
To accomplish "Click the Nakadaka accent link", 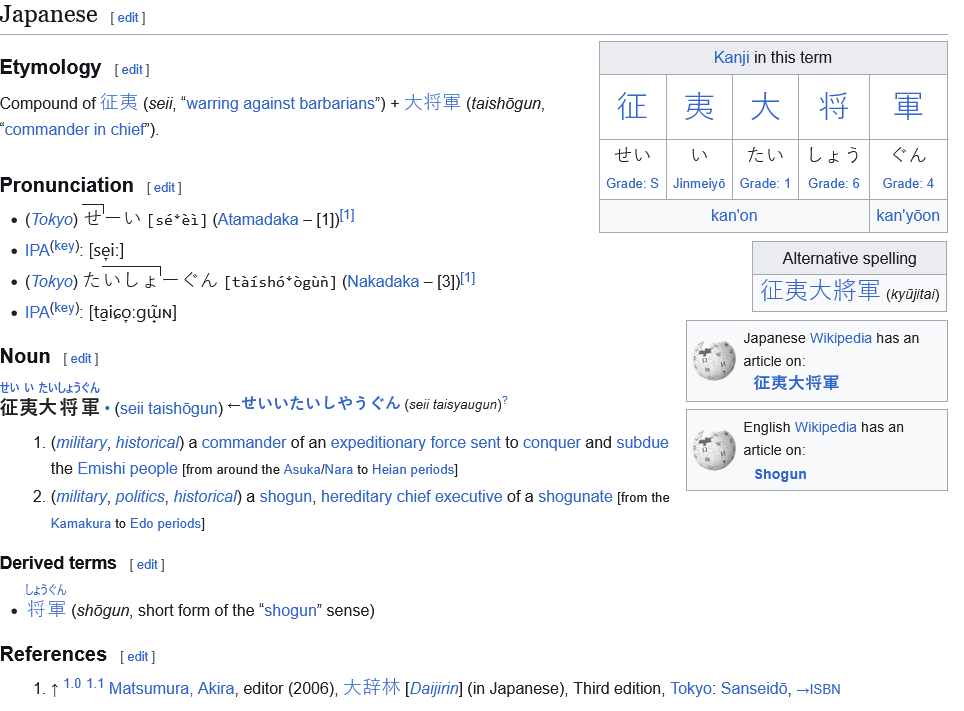I will 383,282.
